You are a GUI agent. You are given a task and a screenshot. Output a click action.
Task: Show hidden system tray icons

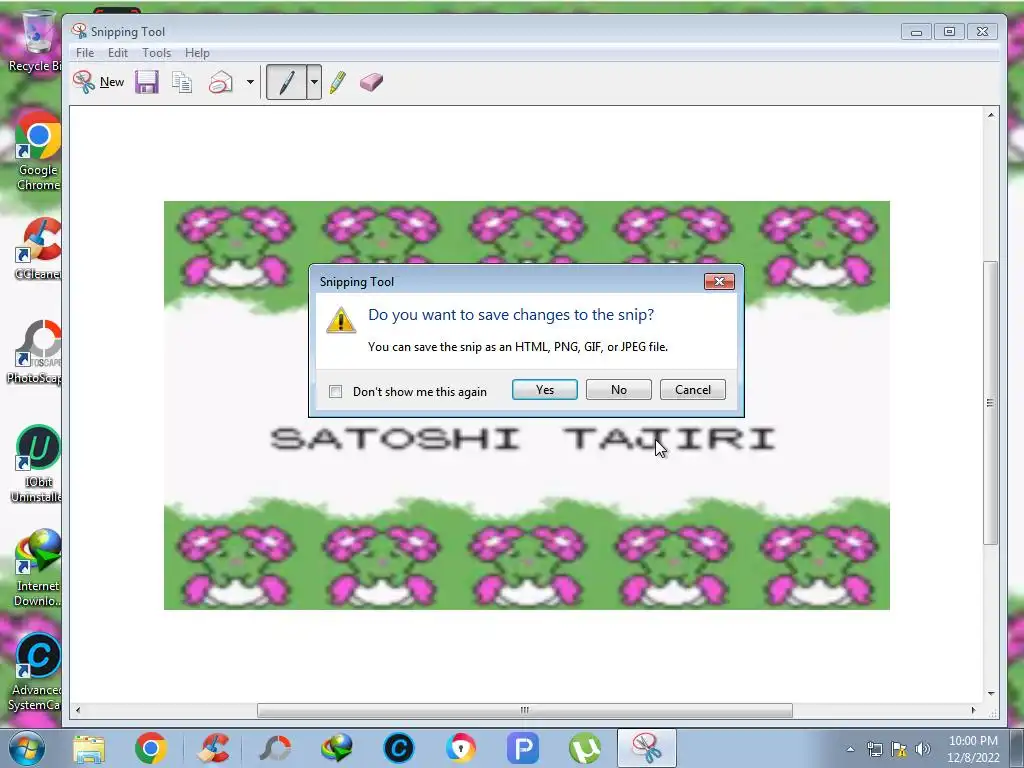(850, 749)
